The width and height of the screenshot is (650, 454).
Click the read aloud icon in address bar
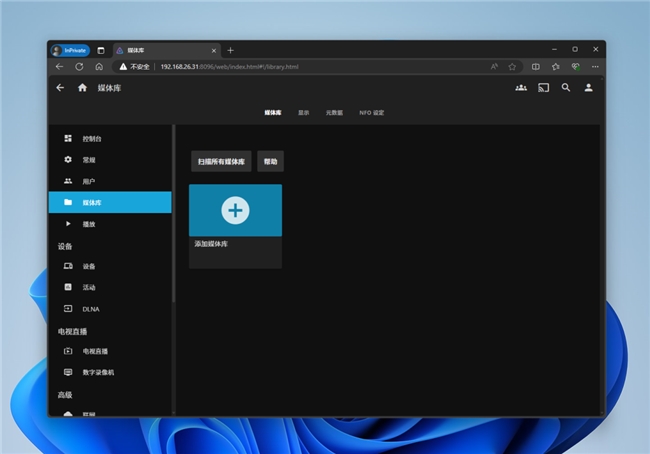[x=494, y=67]
